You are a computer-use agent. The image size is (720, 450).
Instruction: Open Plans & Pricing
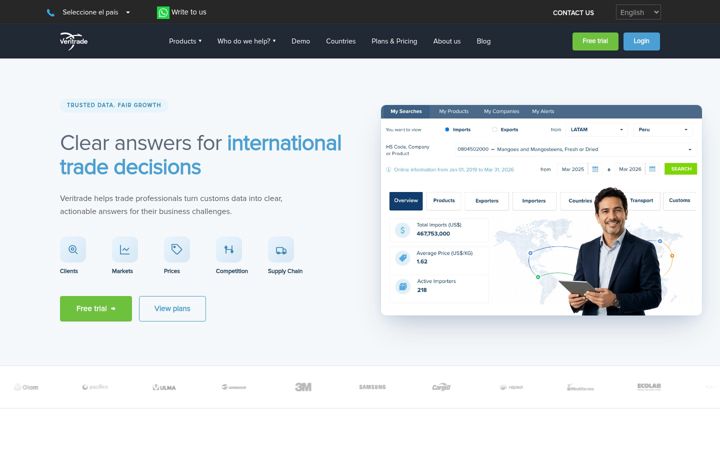coord(394,41)
